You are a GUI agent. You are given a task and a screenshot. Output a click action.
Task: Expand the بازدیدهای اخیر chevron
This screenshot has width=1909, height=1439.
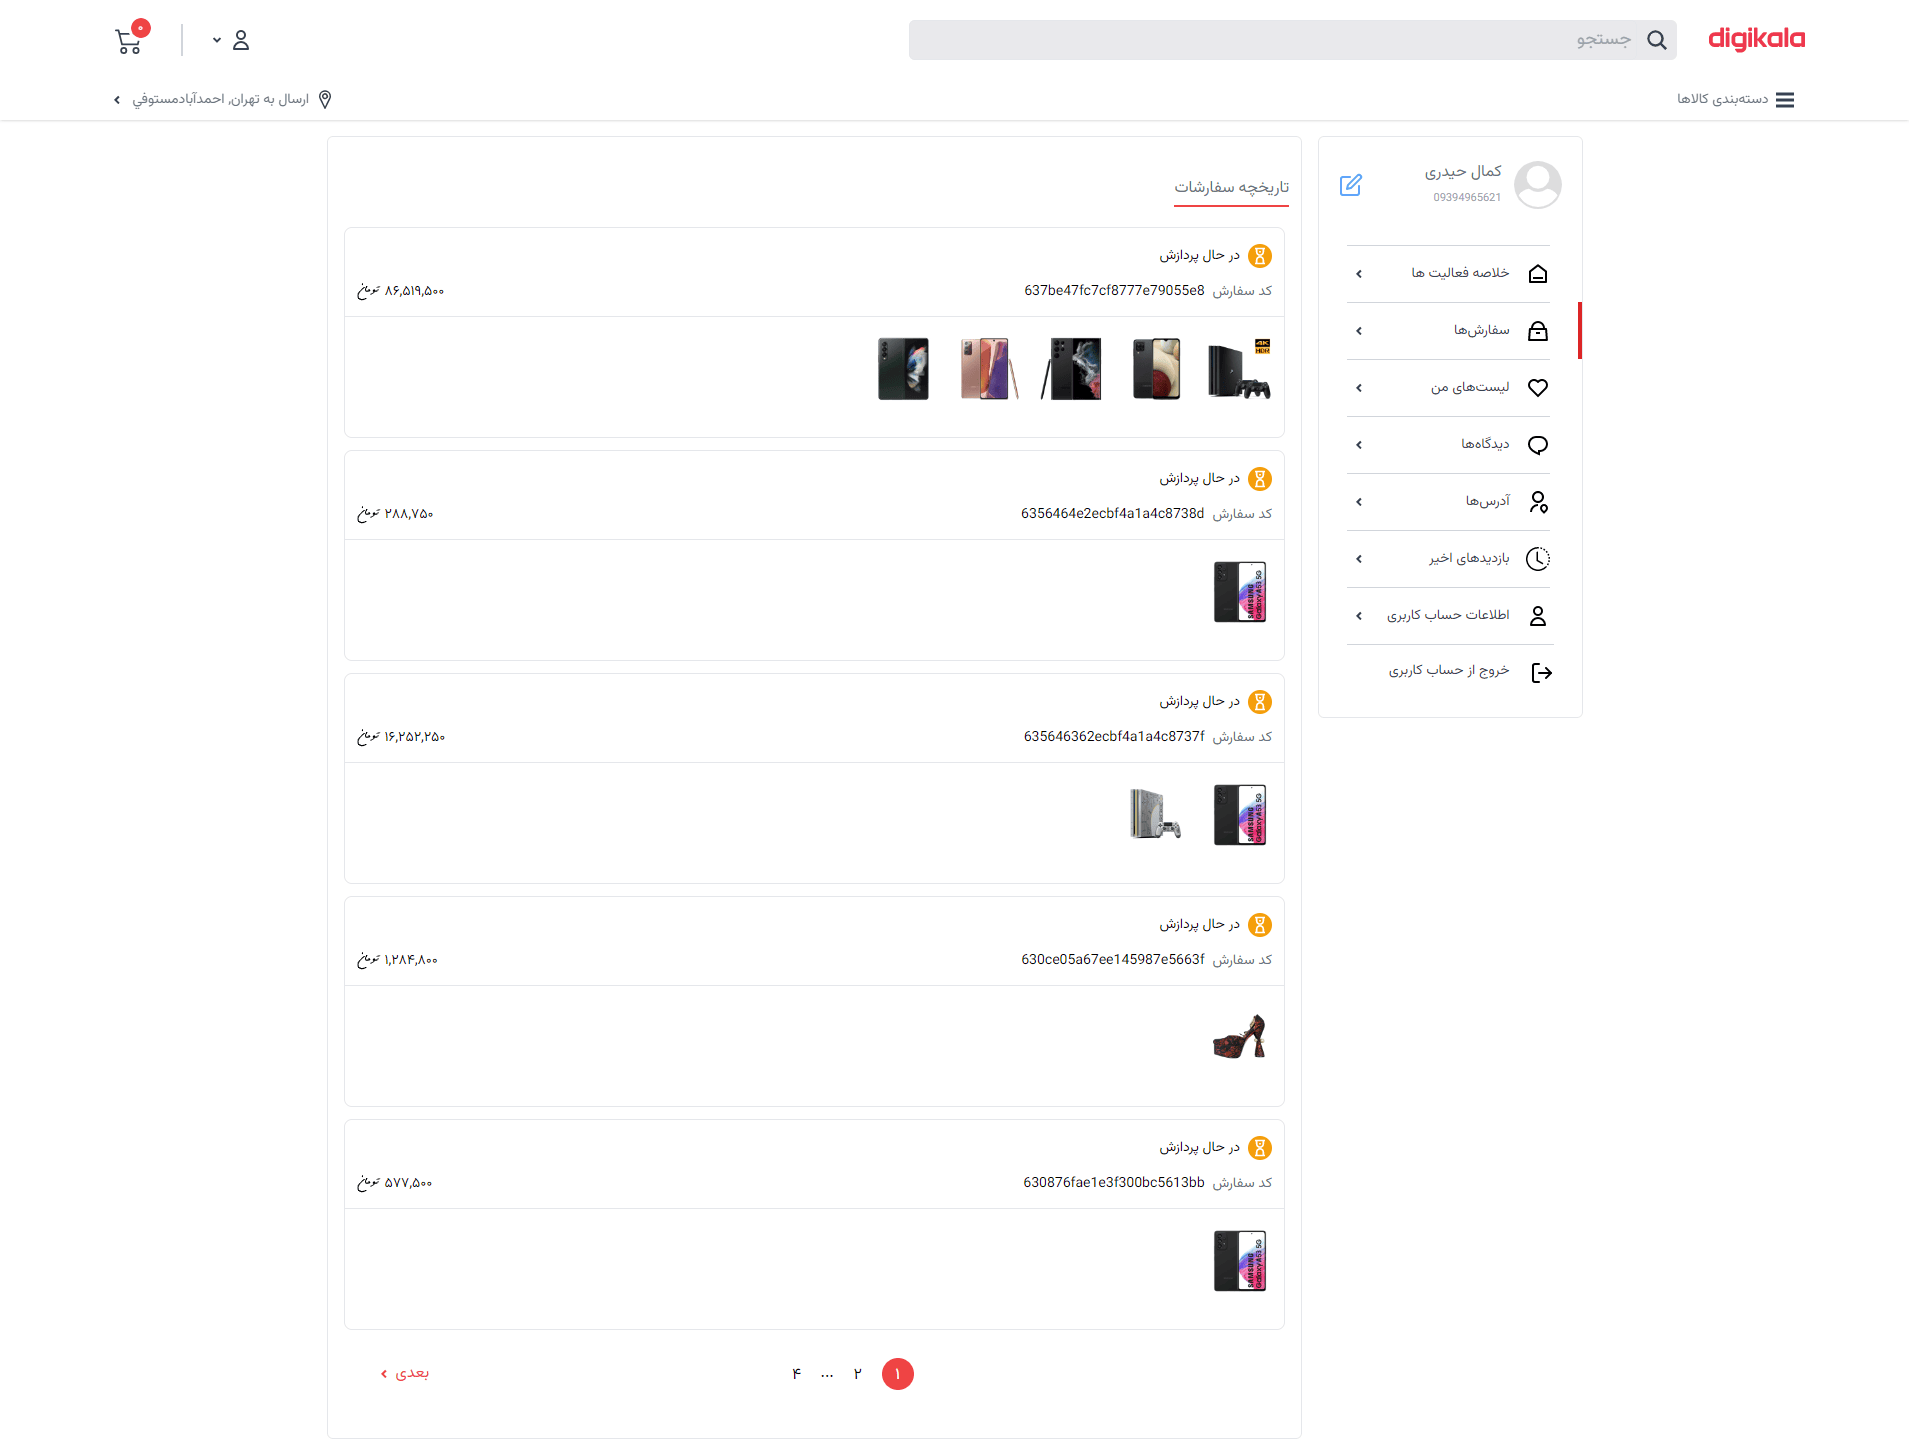click(x=1359, y=559)
